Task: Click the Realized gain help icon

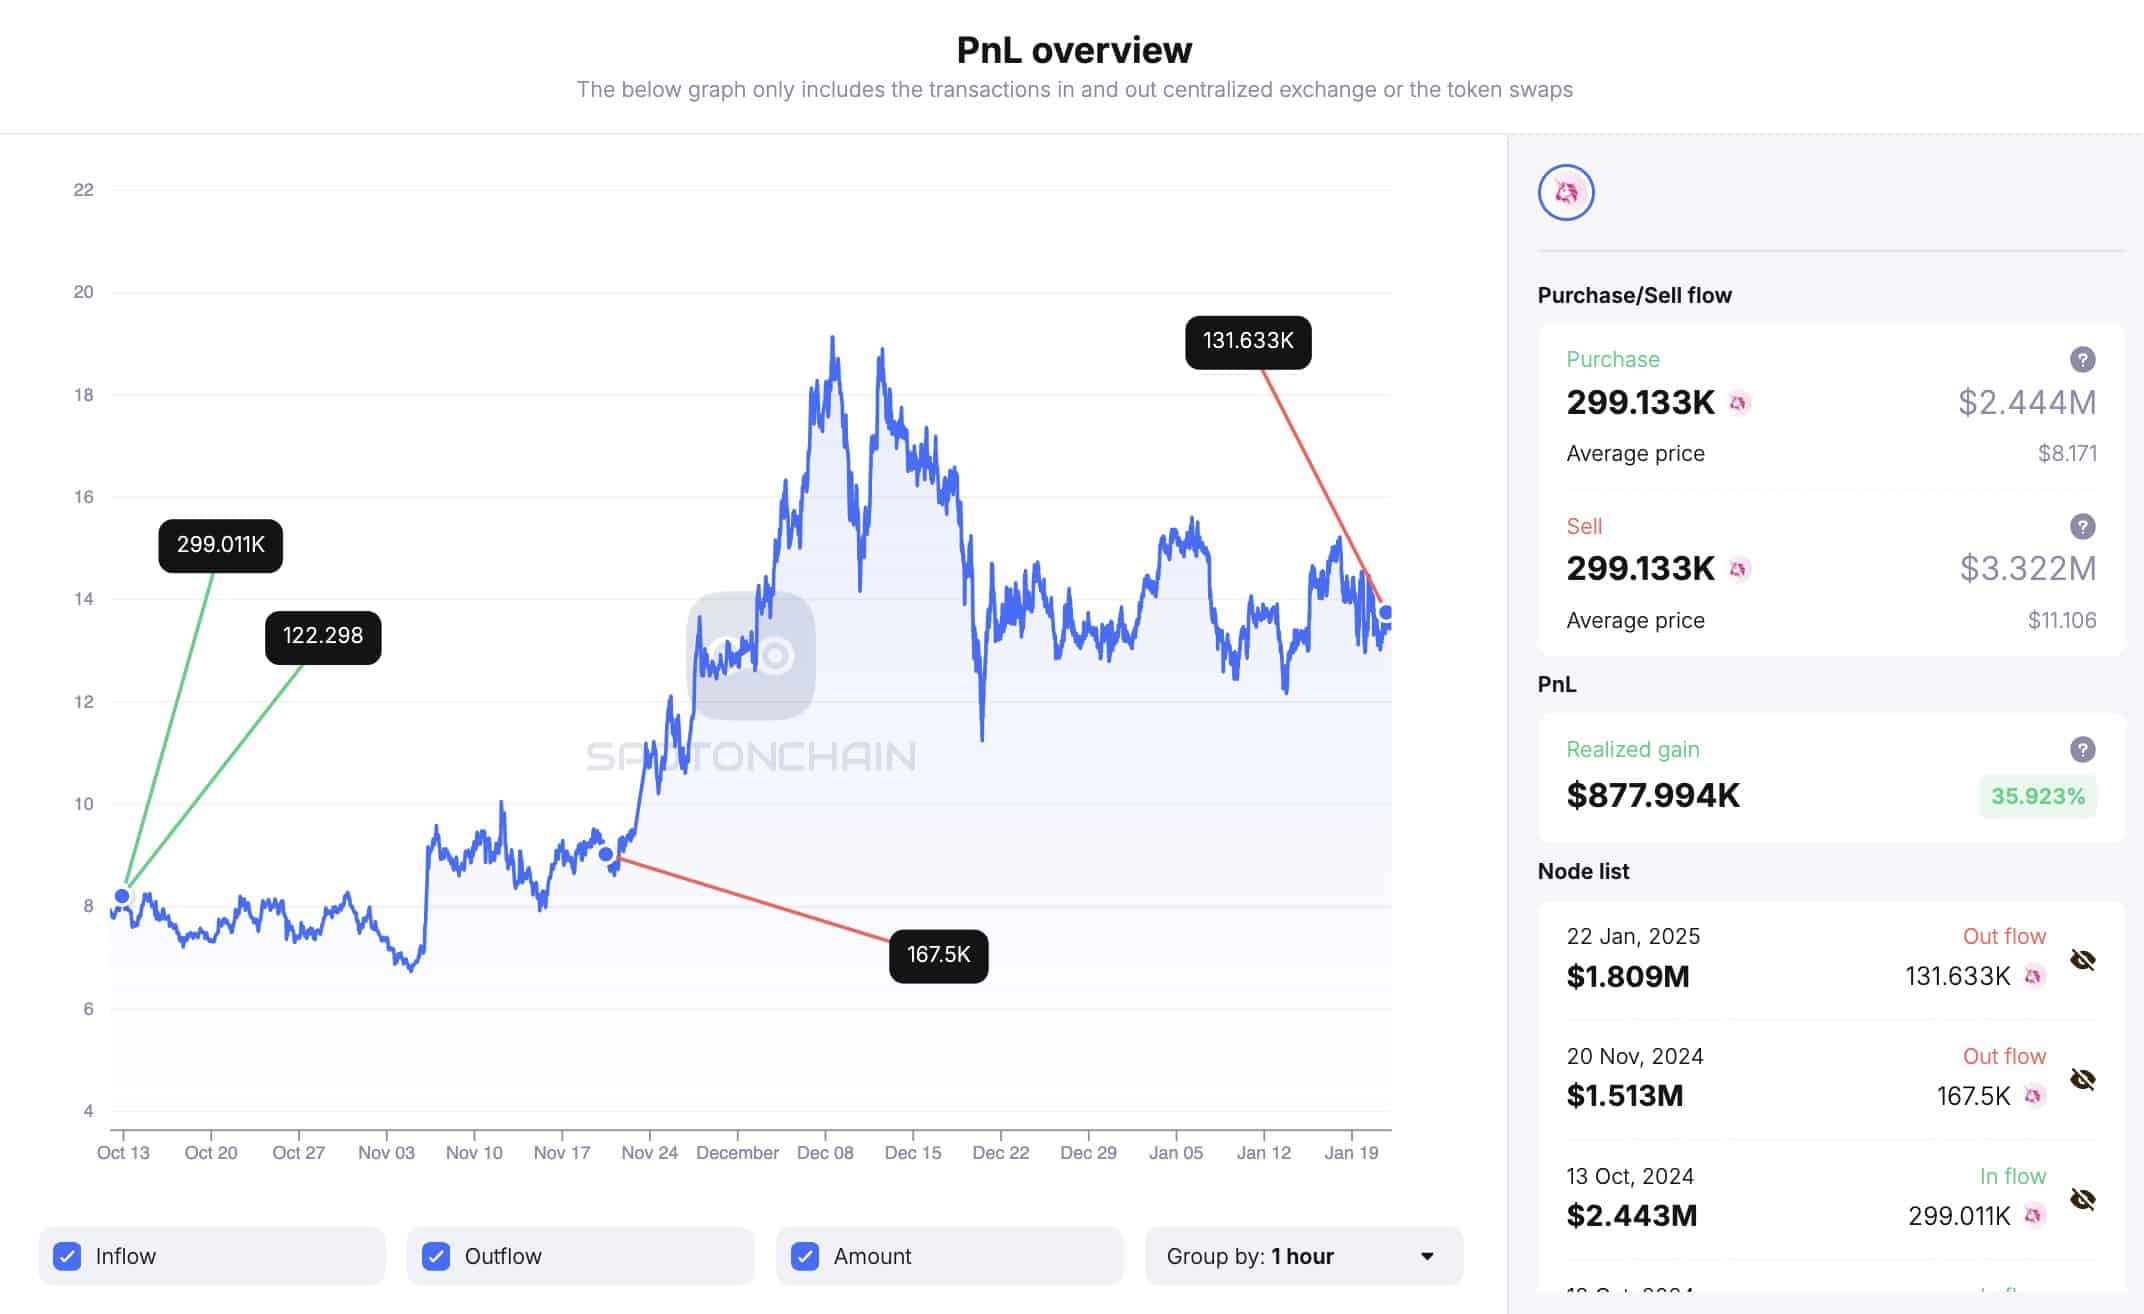Action: click(2082, 750)
